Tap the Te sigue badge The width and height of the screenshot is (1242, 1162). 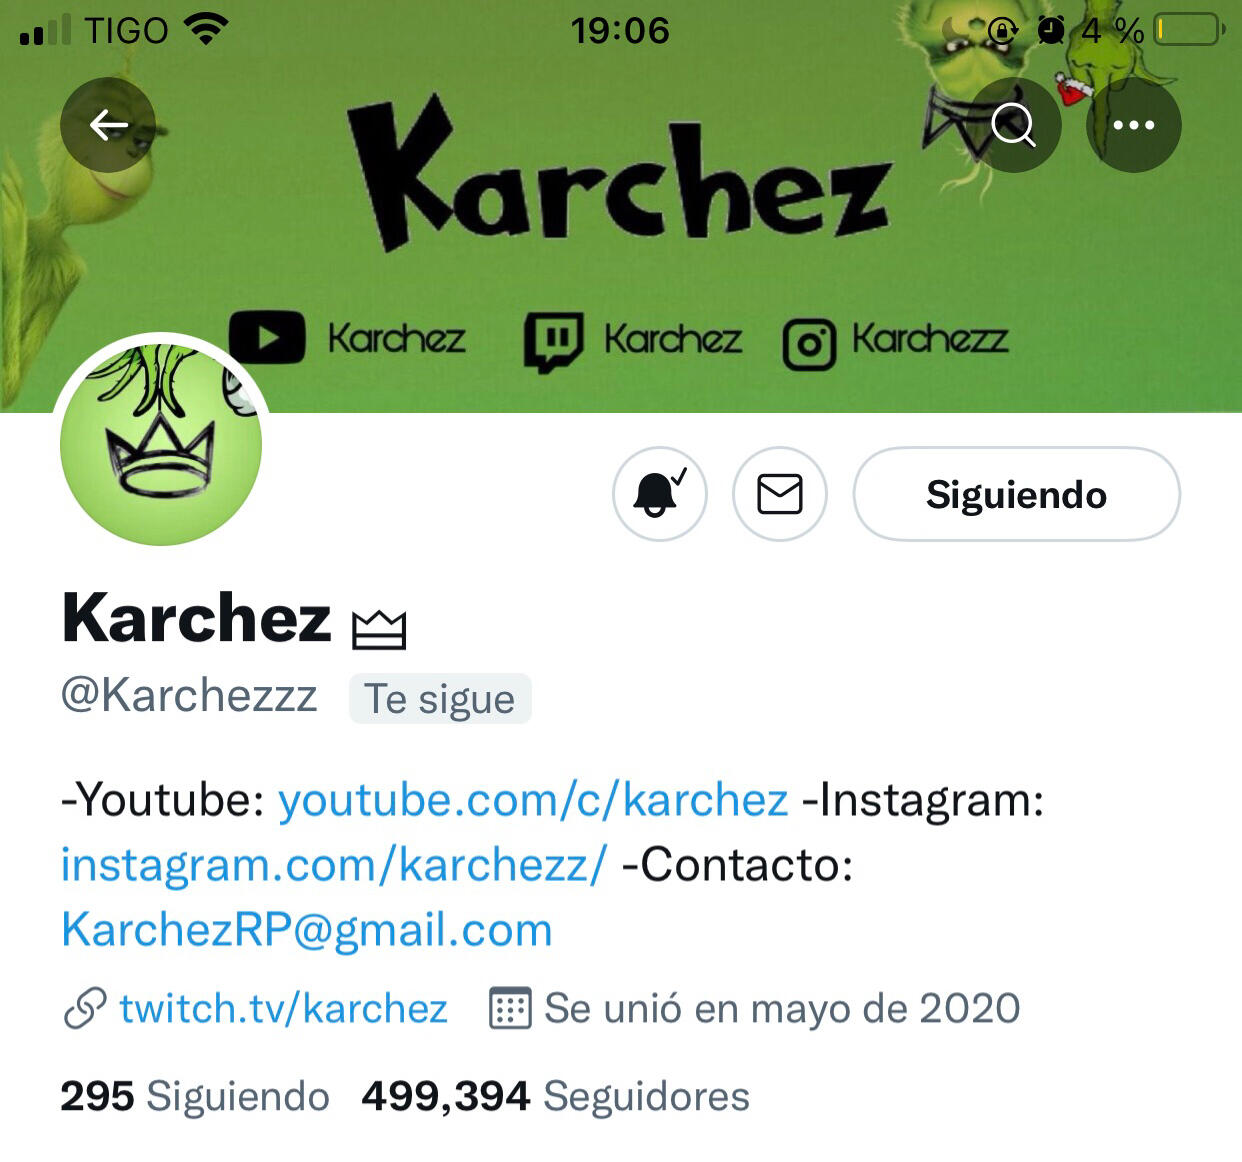[440, 698]
